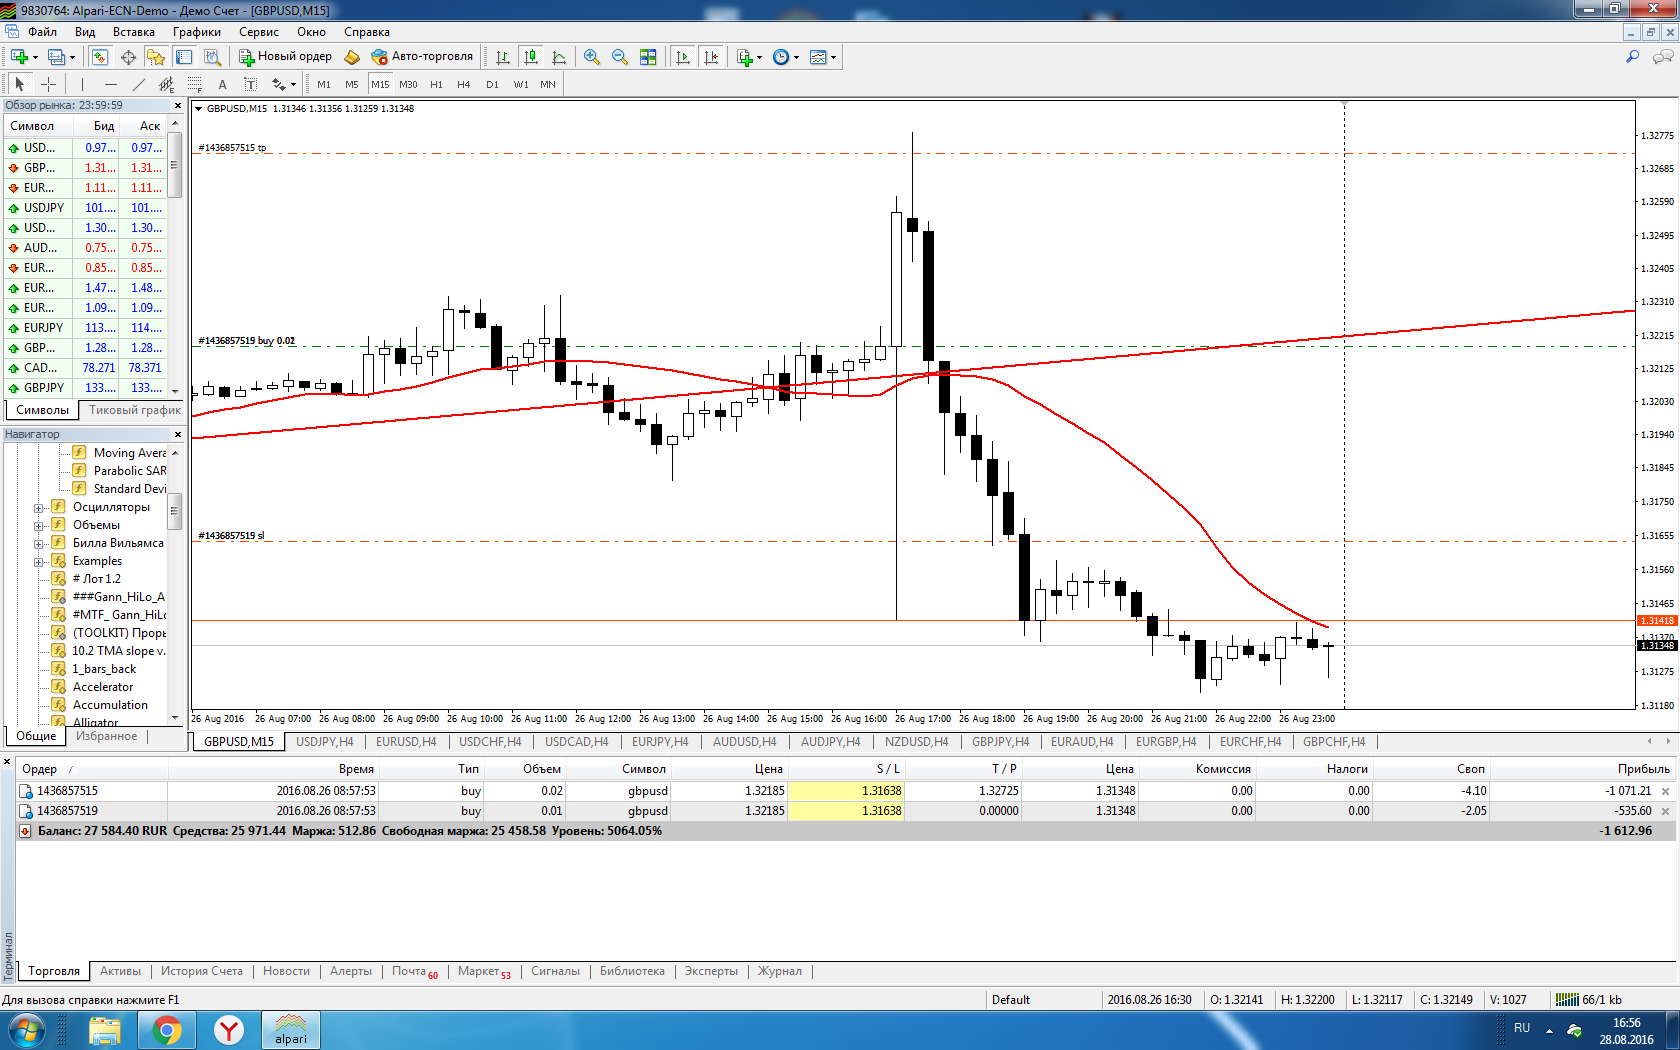Viewport: 1680px width, 1050px height.
Task: Select the text label tool
Action: (x=250, y=85)
